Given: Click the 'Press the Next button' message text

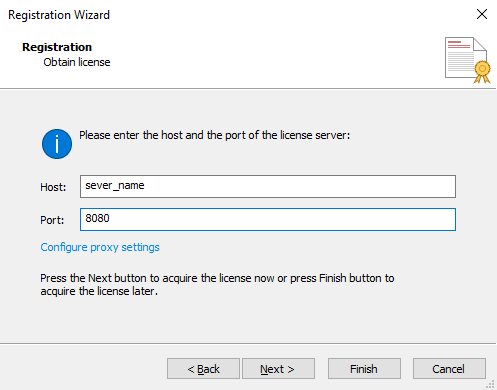Looking at the screenshot, I should tap(217, 285).
